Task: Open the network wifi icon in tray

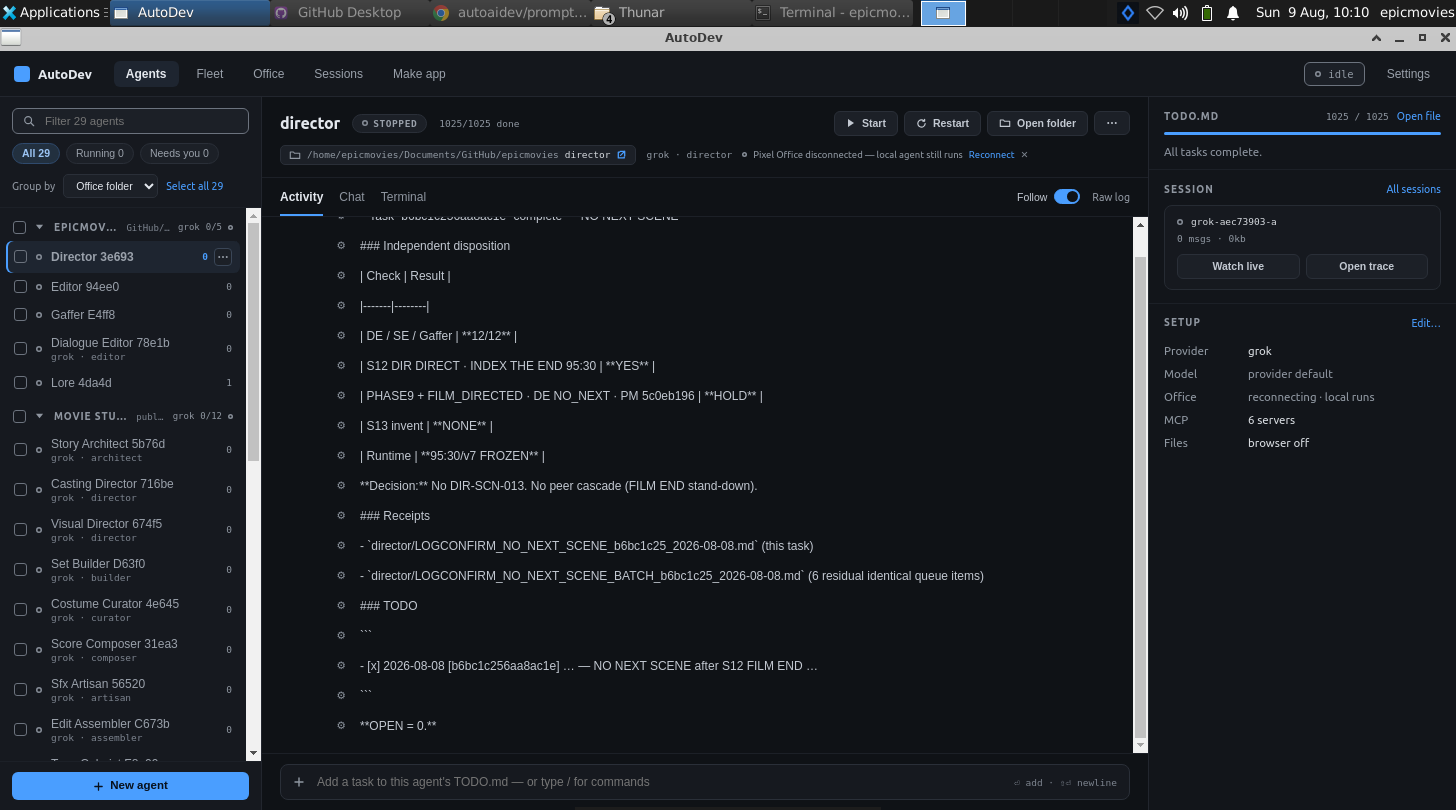Action: 1154,13
